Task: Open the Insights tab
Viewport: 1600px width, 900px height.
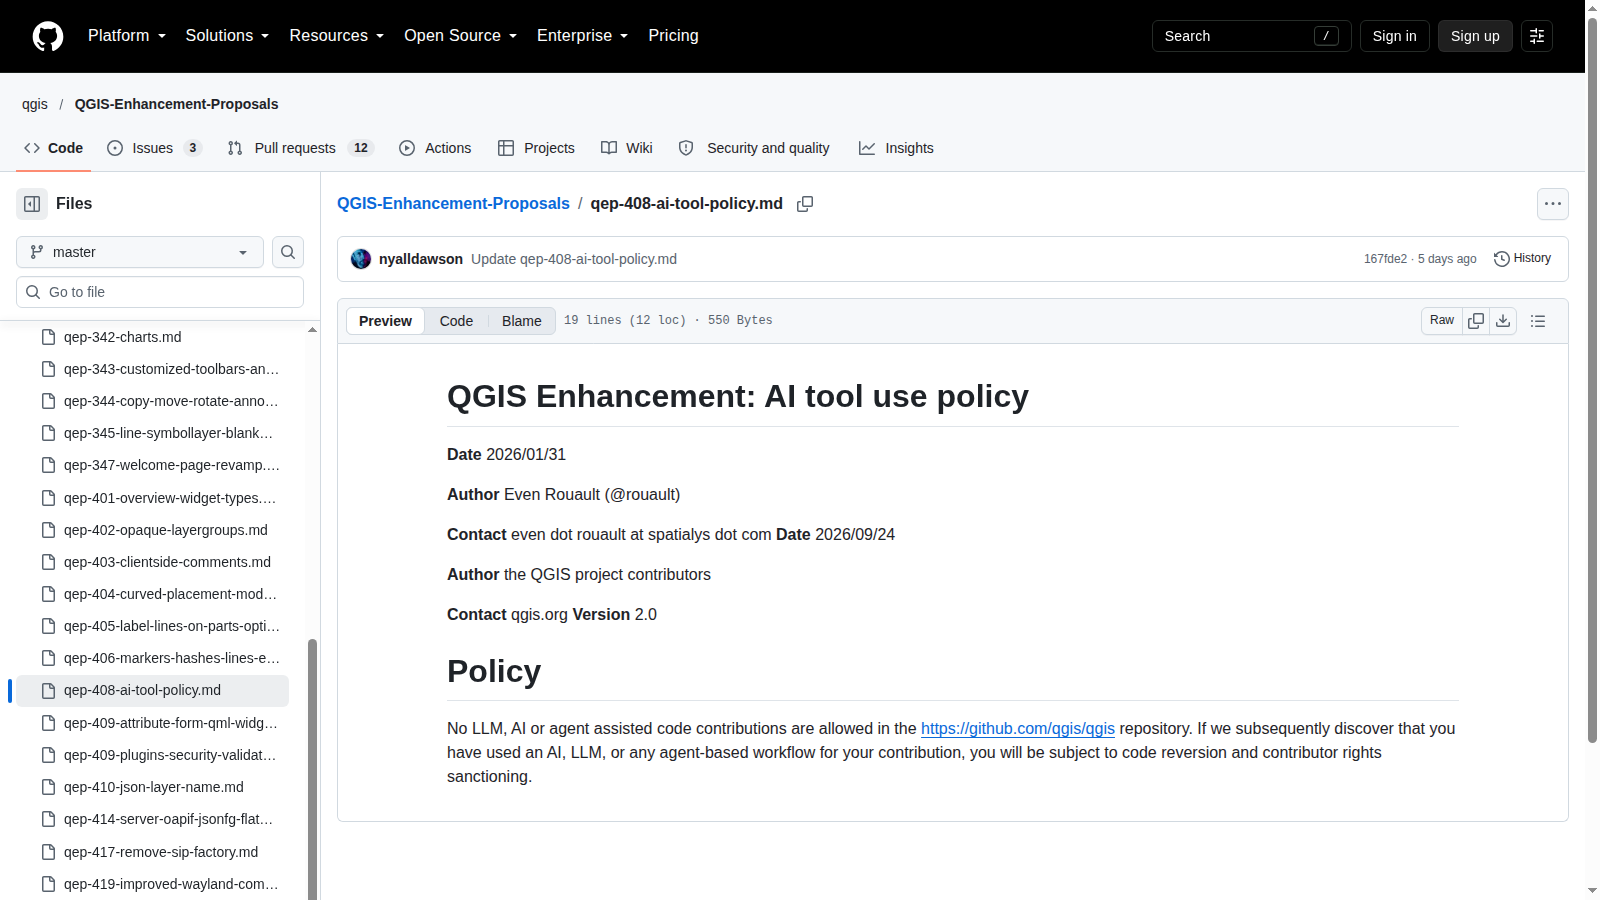Action: pyautogui.click(x=896, y=148)
